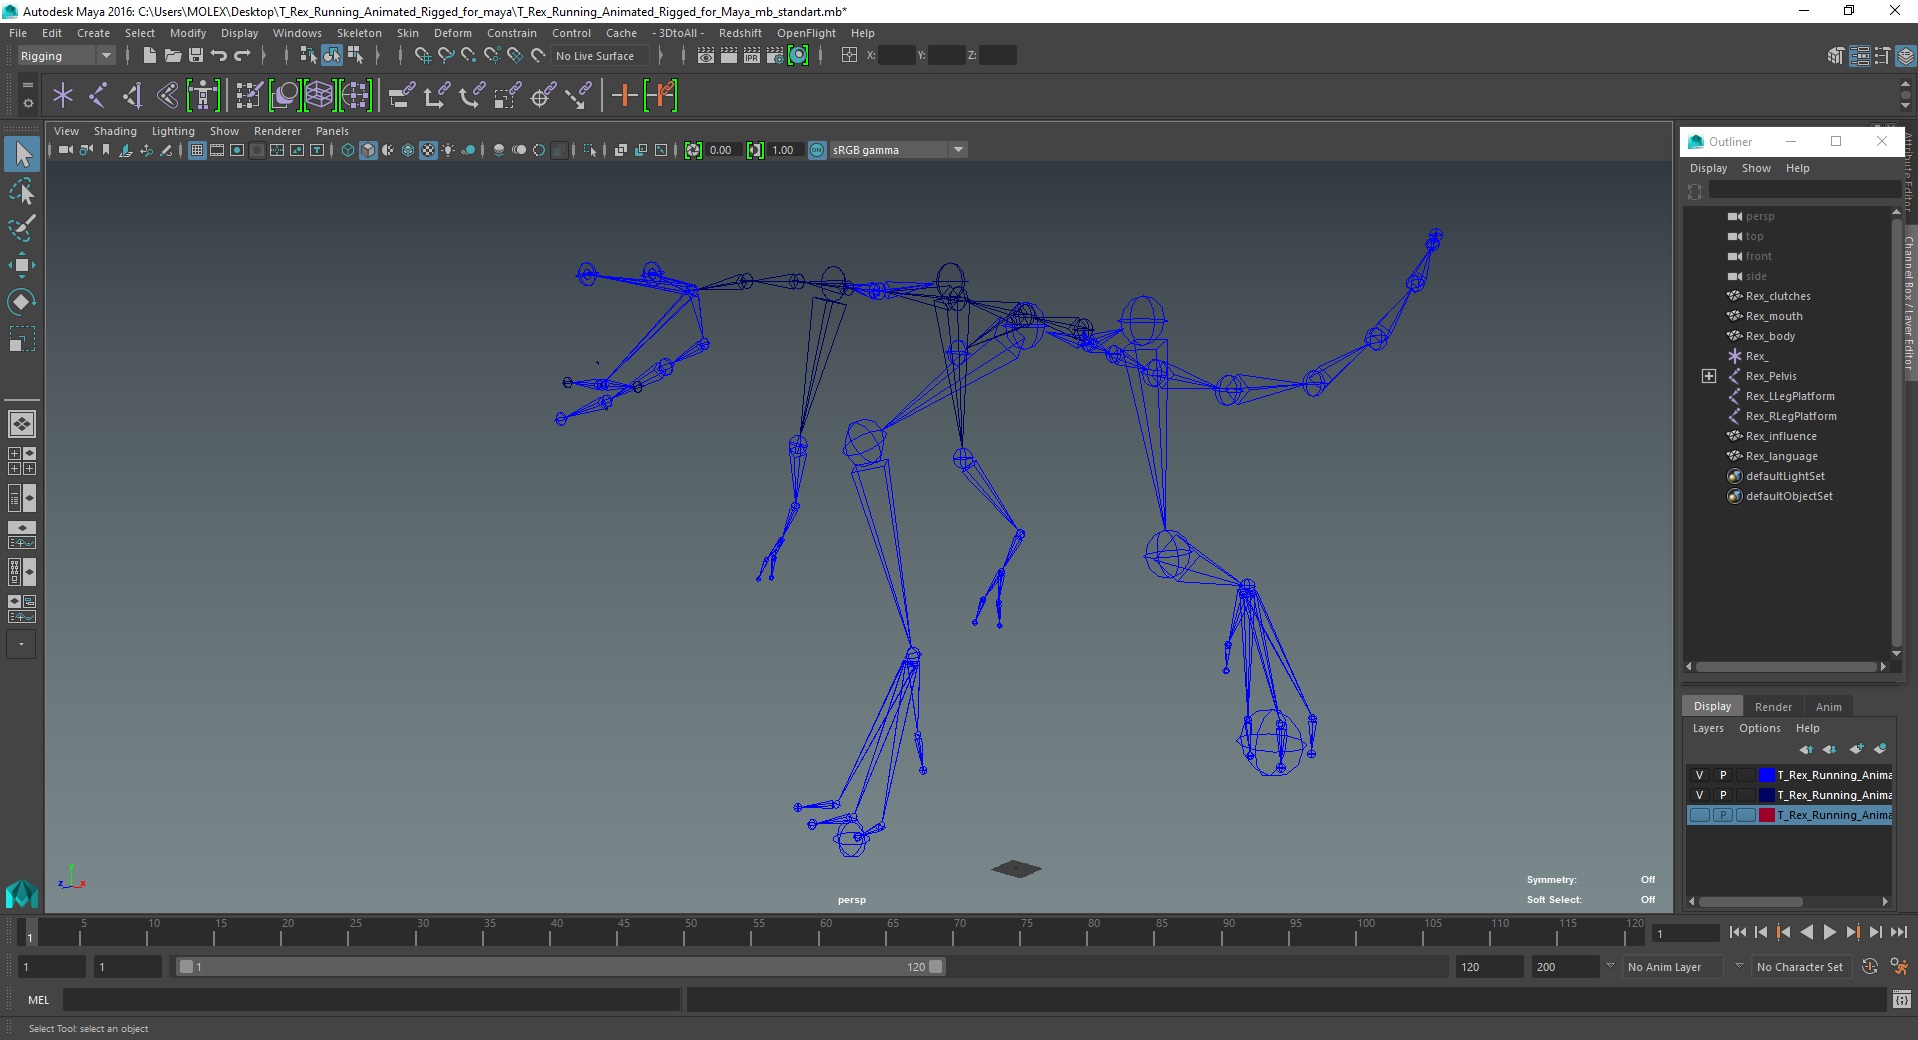This screenshot has height=1040, width=1918.
Task: Open Layers menu in layer editor
Action: click(1708, 728)
